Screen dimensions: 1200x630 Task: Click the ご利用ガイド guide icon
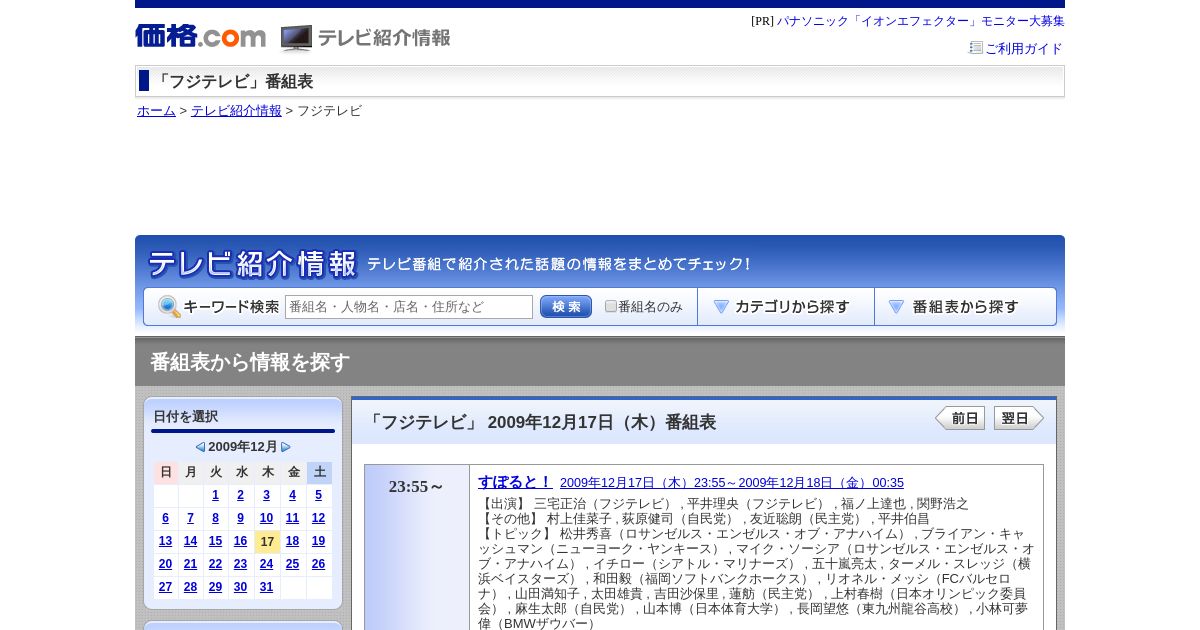[976, 48]
